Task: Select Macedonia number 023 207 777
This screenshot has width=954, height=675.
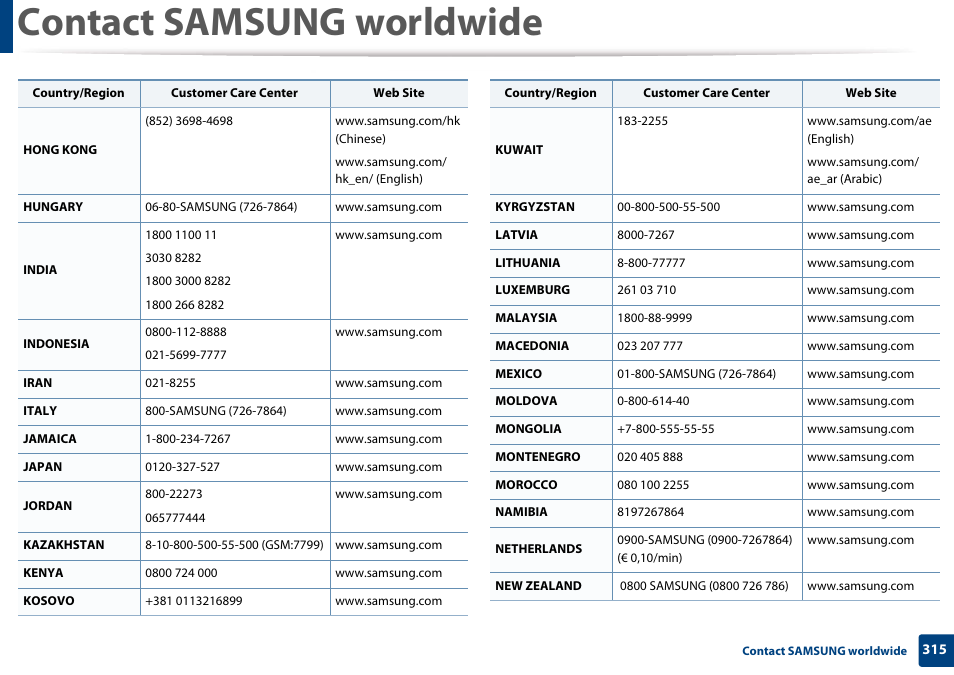Action: click(x=650, y=346)
